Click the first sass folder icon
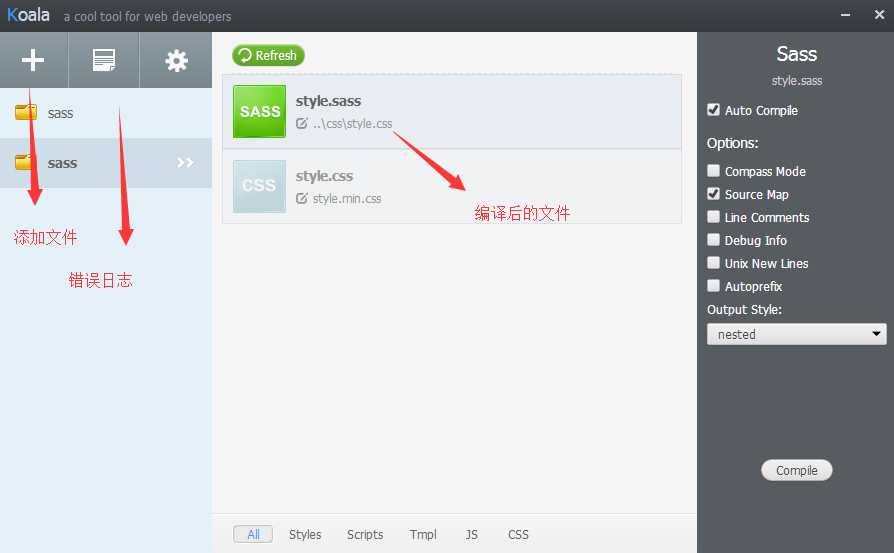This screenshot has width=894, height=553. click(x=26, y=112)
